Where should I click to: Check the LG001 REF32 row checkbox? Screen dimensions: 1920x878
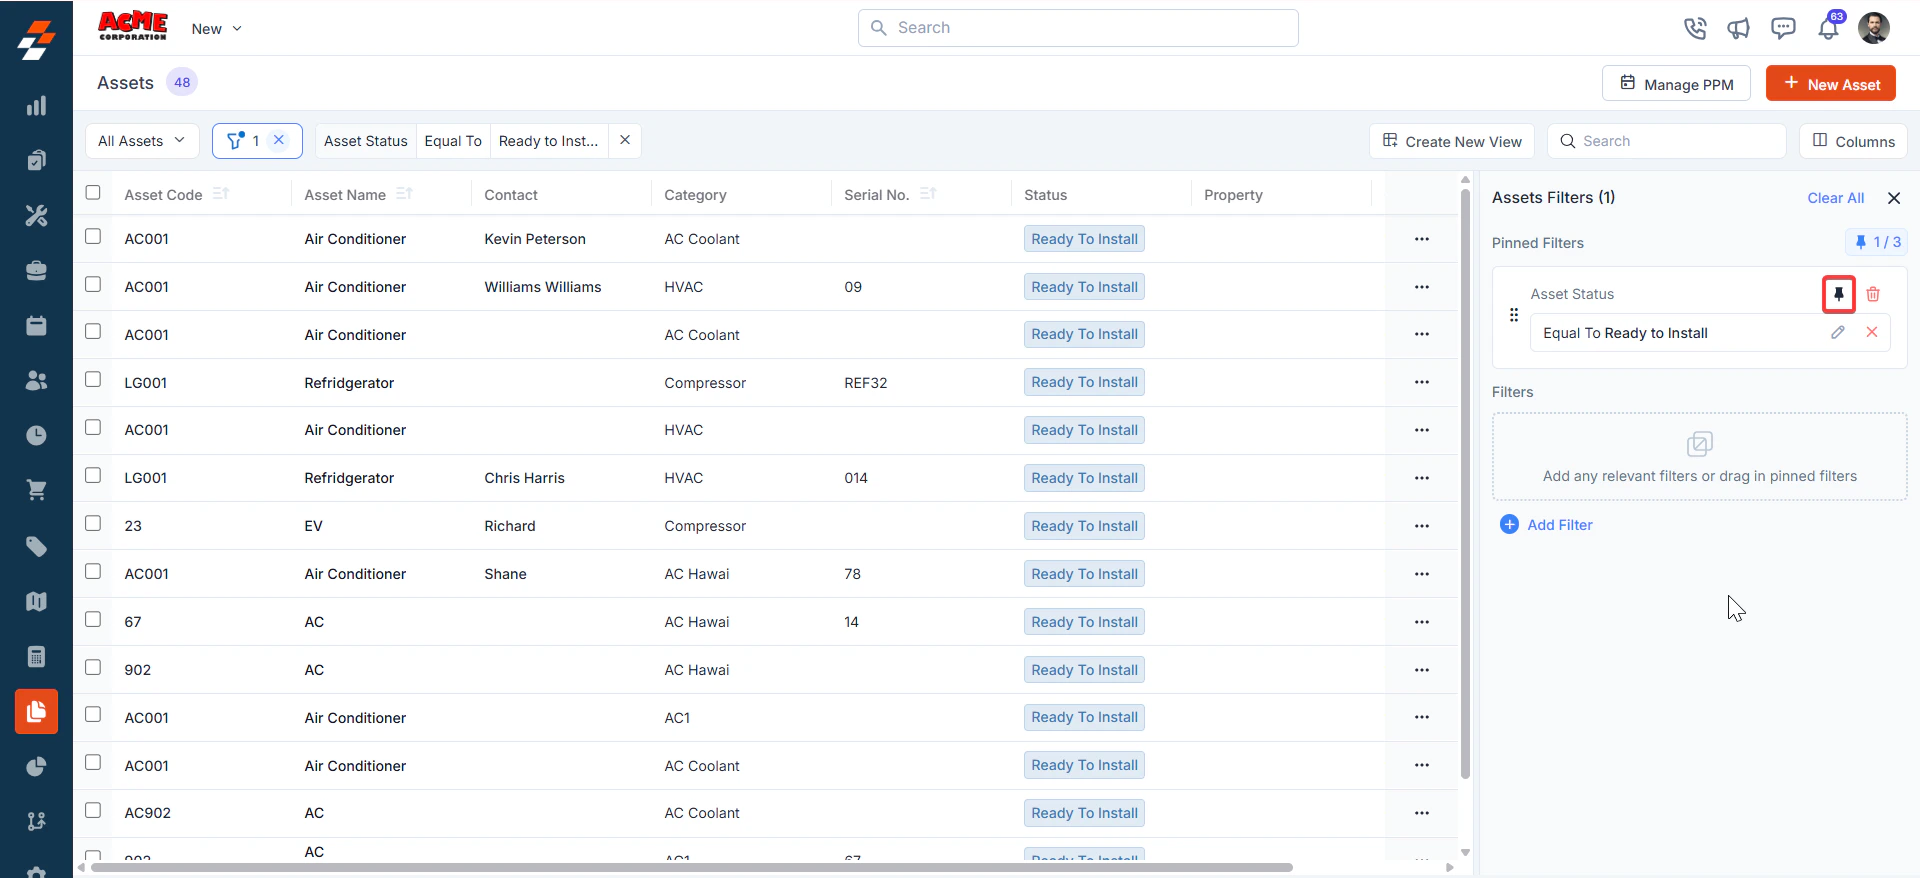tap(93, 379)
